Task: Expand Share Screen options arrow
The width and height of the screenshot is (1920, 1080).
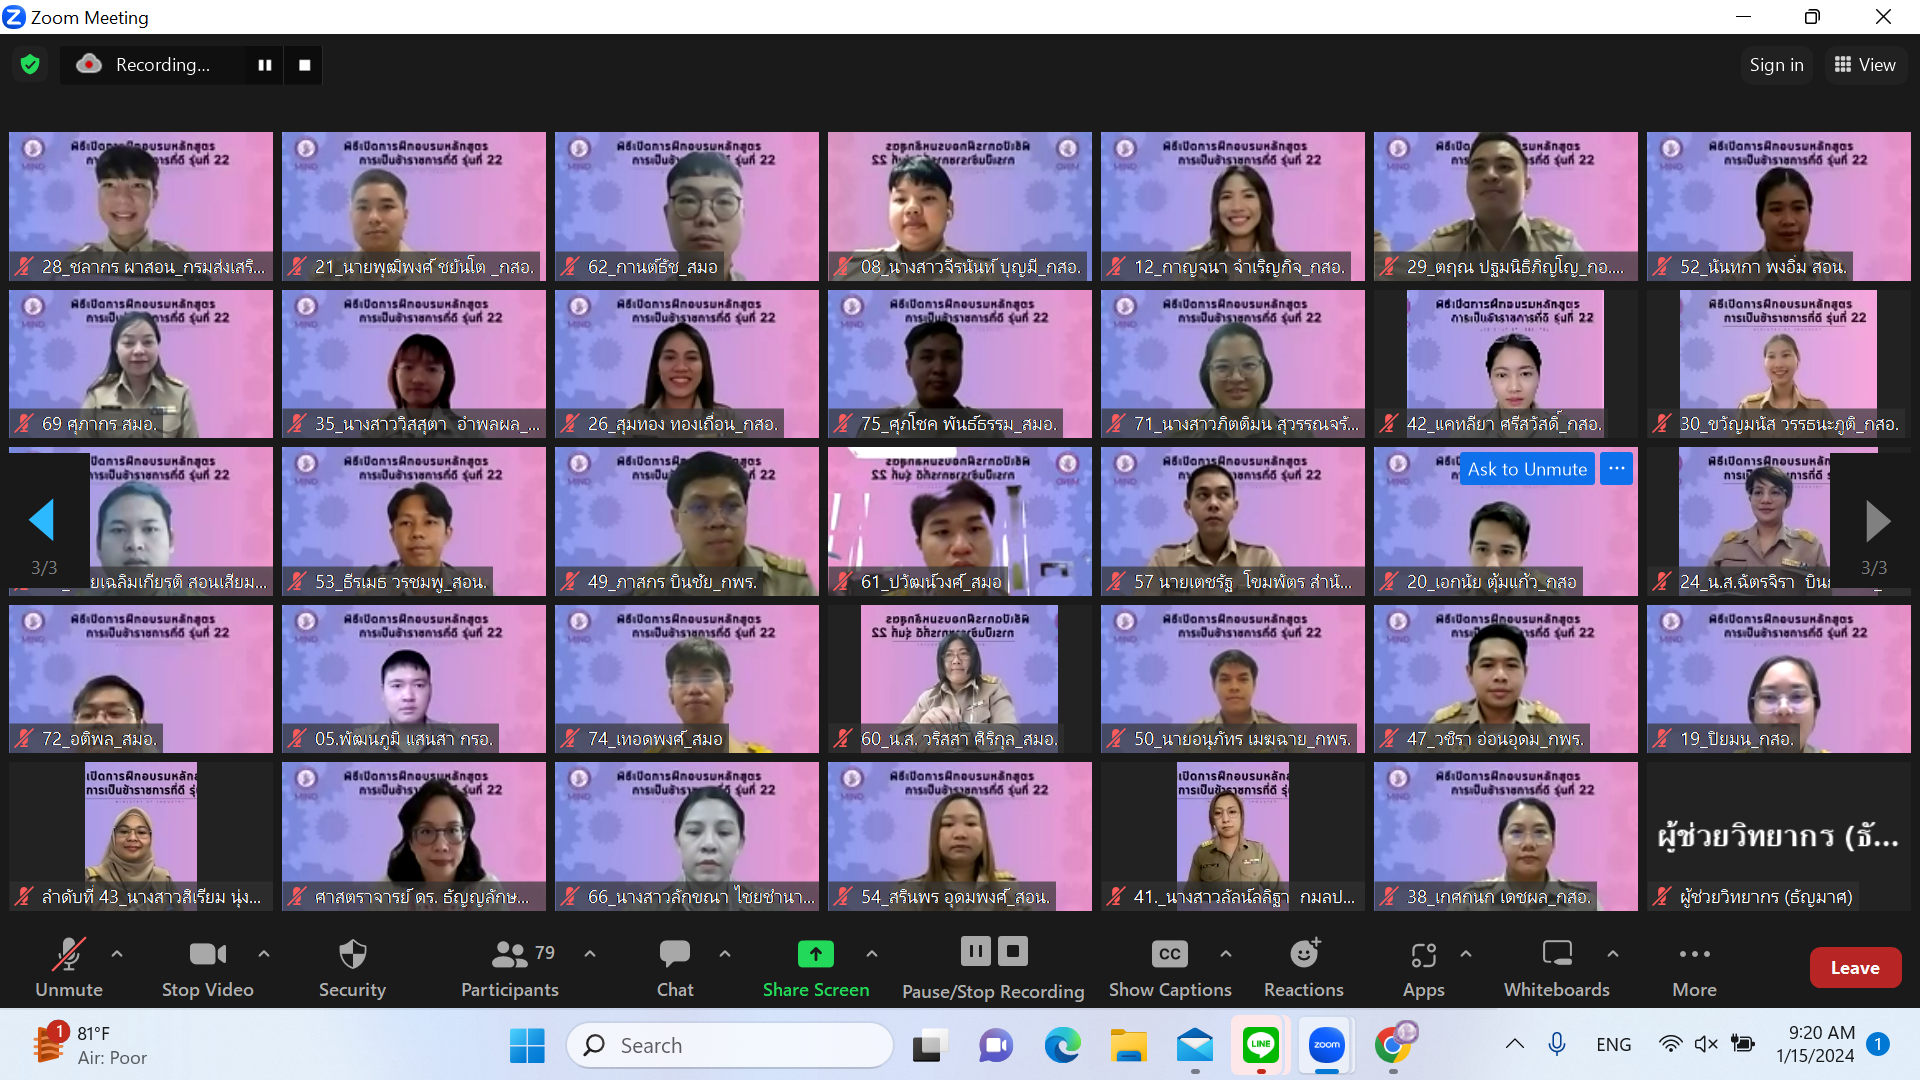Action: [x=872, y=954]
